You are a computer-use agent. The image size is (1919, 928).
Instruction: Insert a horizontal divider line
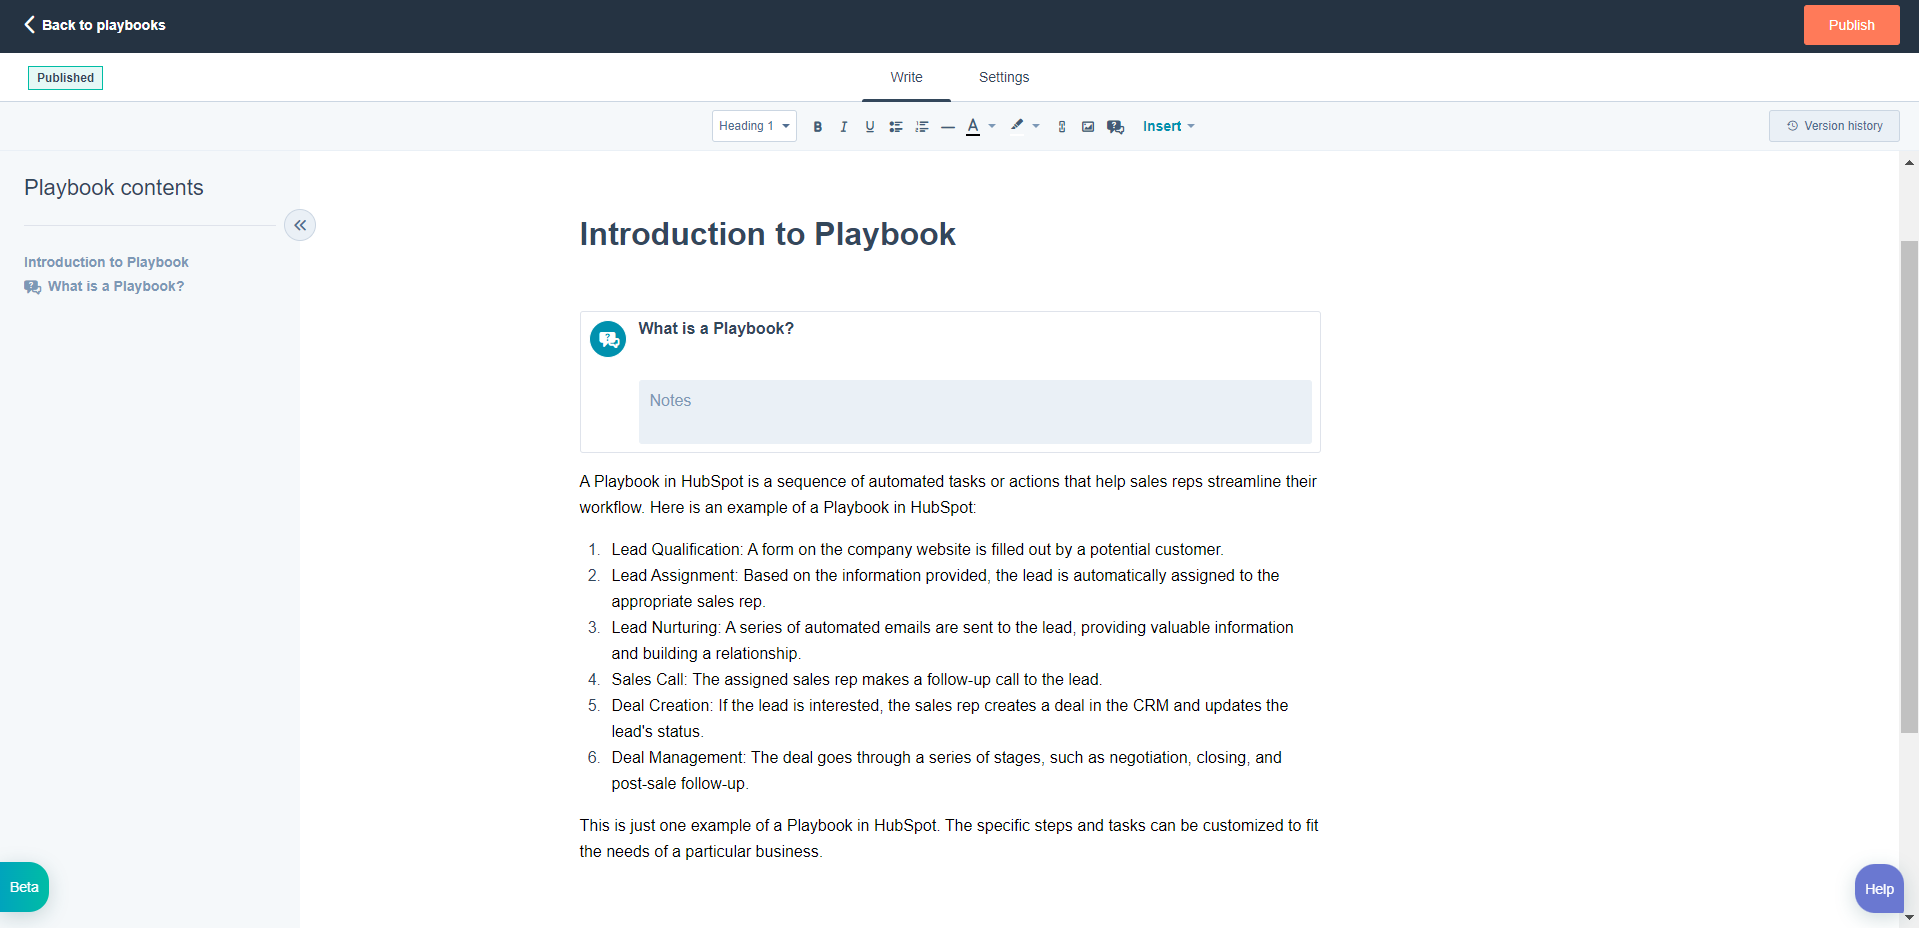click(948, 126)
